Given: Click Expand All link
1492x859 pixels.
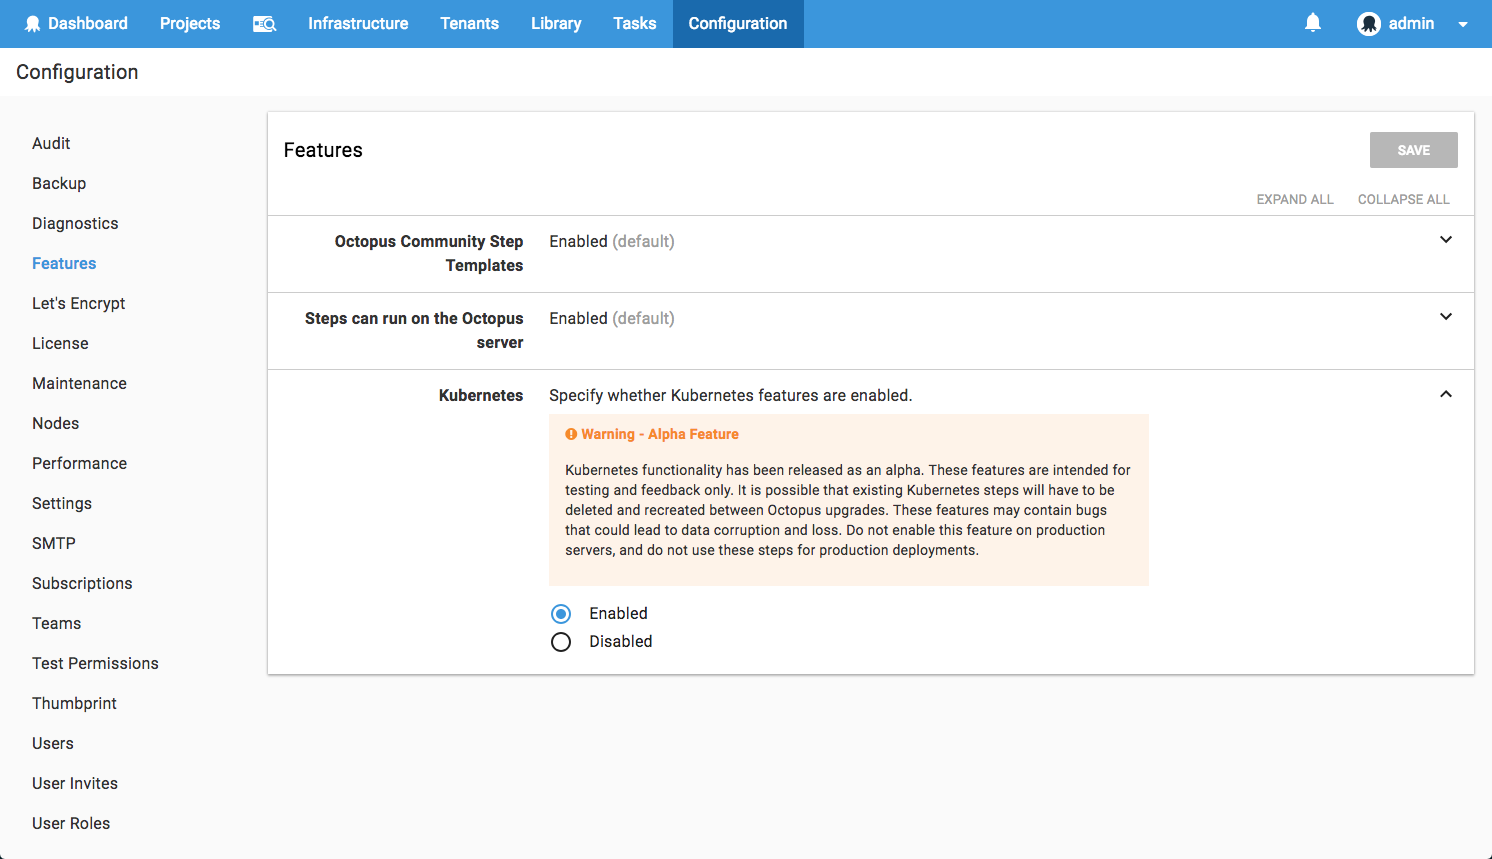Looking at the screenshot, I should 1295,199.
